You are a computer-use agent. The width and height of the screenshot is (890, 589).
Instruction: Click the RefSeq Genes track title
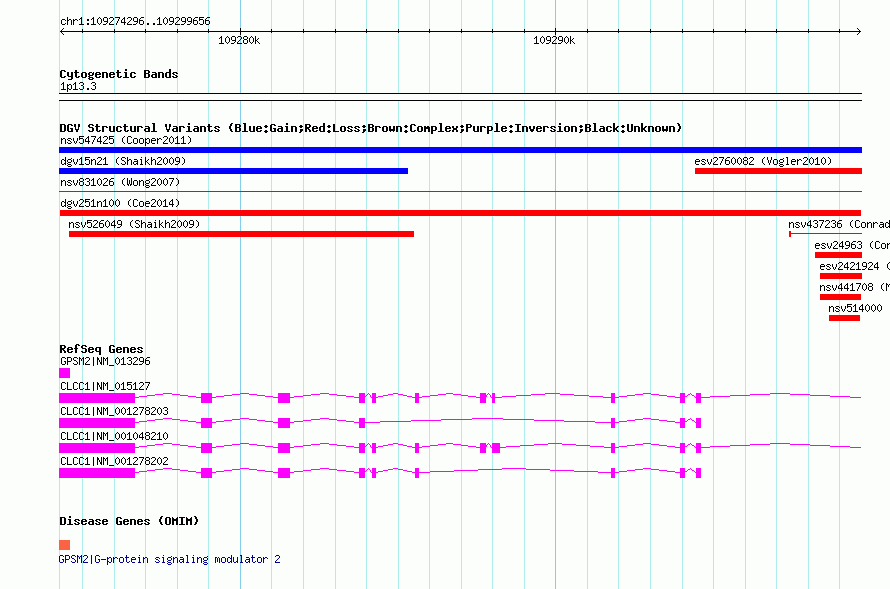101,349
